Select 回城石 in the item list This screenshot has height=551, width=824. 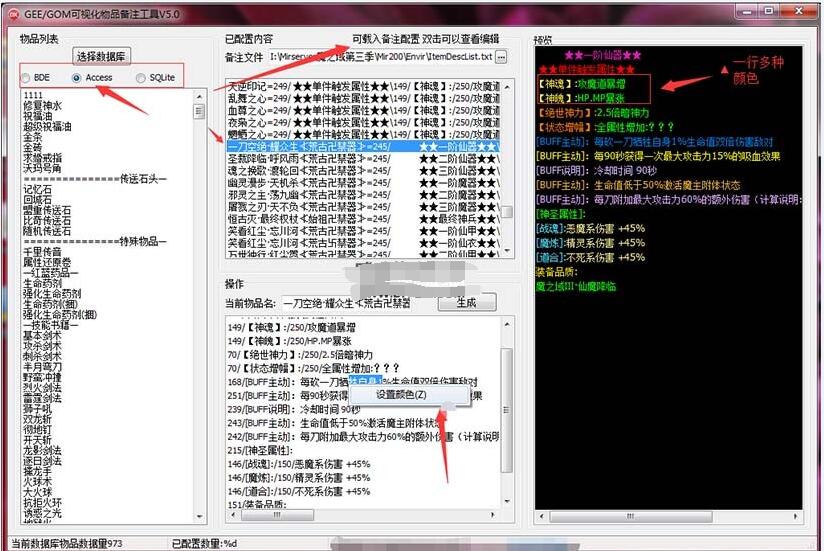pyautogui.click(x=38, y=199)
